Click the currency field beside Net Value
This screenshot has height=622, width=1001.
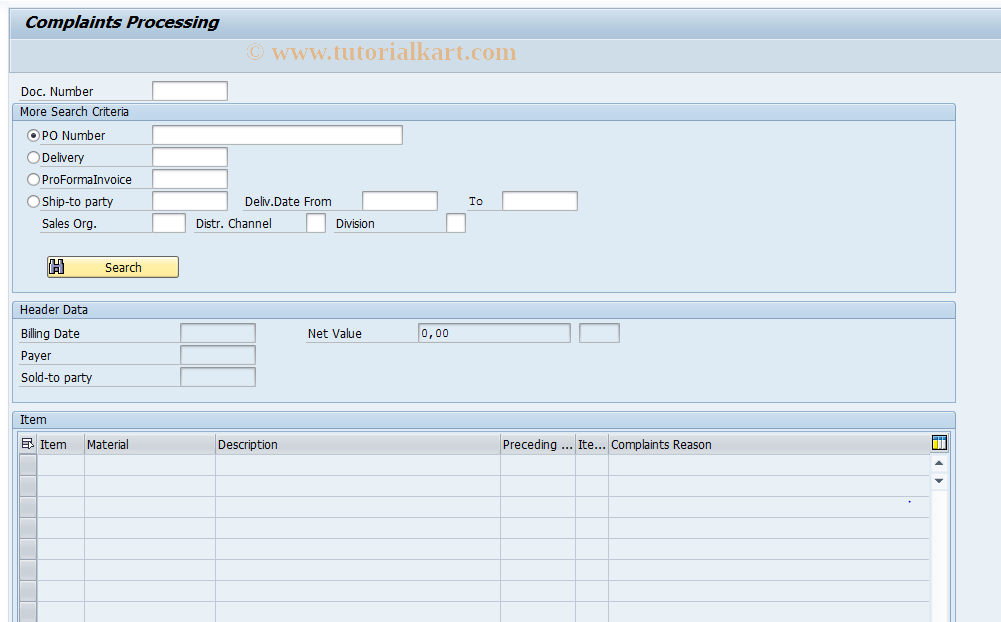(599, 333)
